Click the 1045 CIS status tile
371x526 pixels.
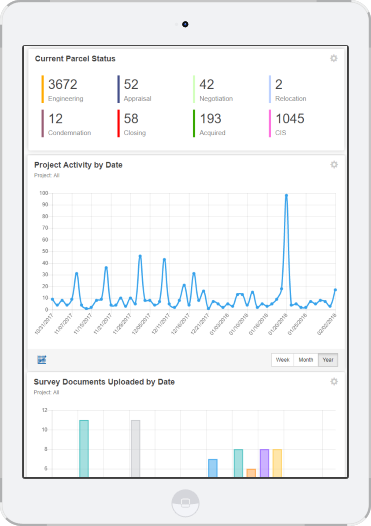(287, 123)
